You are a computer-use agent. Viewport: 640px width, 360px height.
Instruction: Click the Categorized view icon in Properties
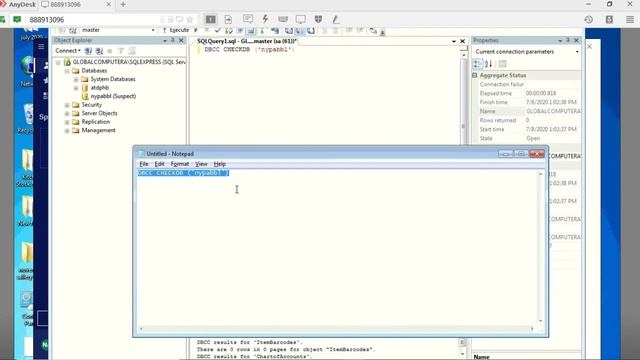(x=477, y=64)
